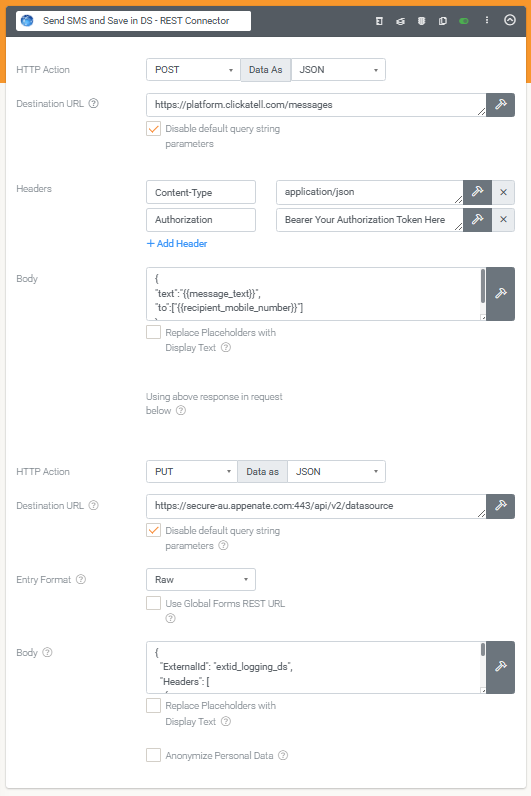531x796 pixels.
Task: Open the second Data as JSON dropdown
Action: pyautogui.click(x=337, y=472)
